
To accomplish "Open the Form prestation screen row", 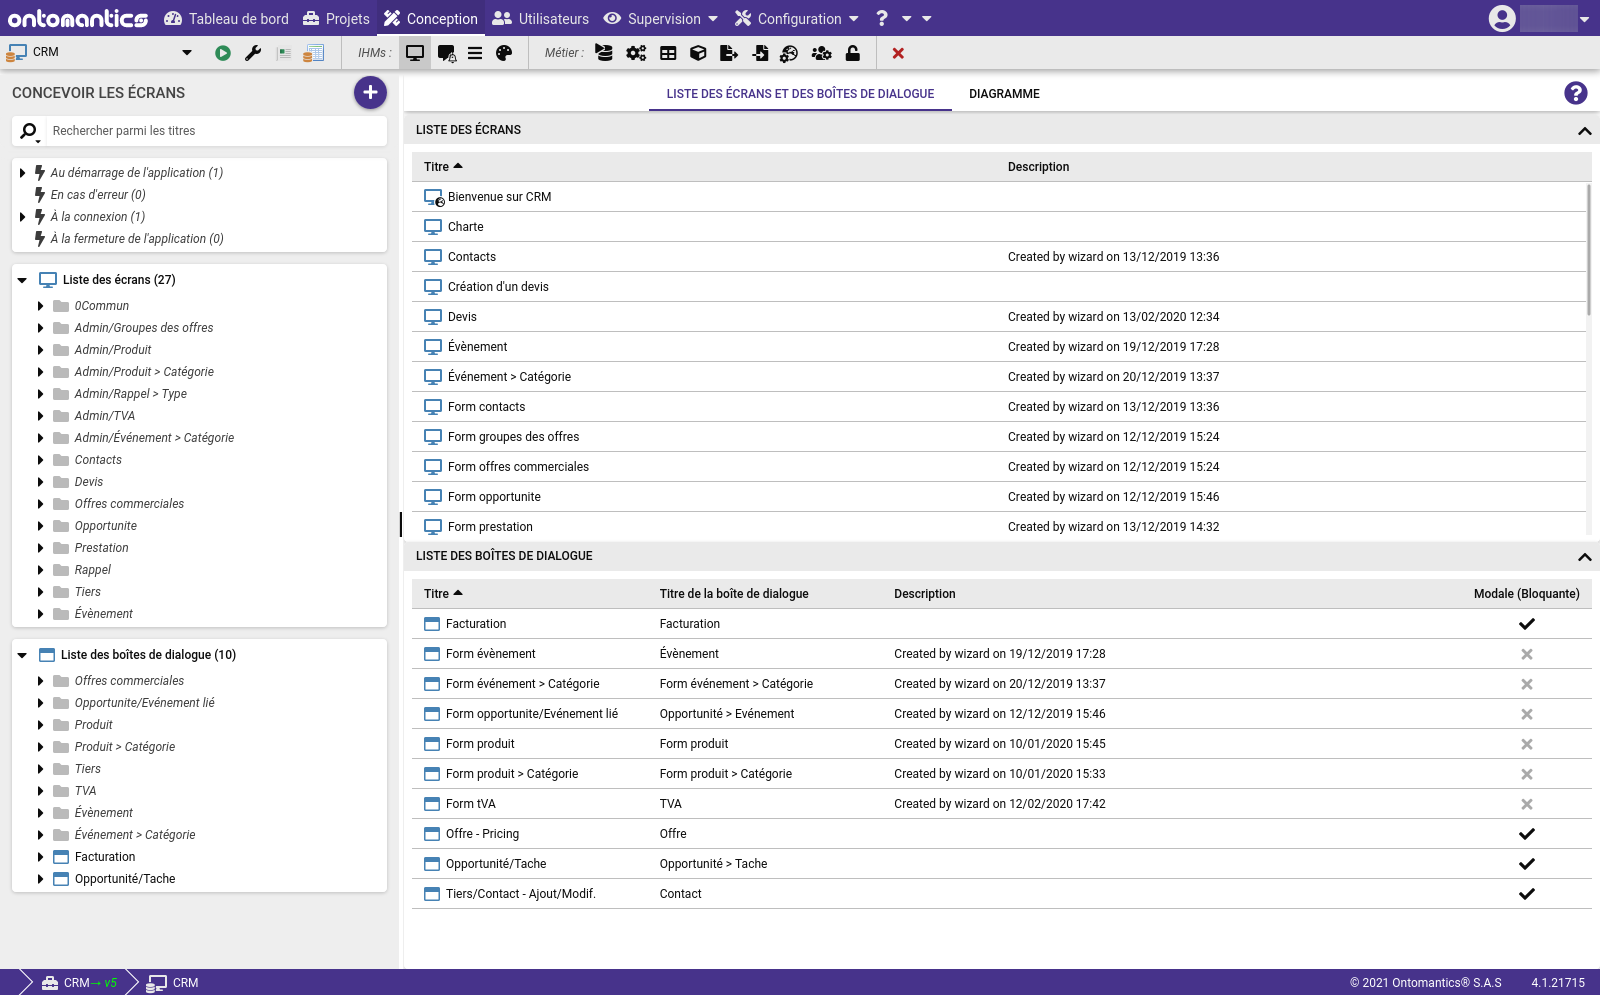I will click(x=1000, y=527).
